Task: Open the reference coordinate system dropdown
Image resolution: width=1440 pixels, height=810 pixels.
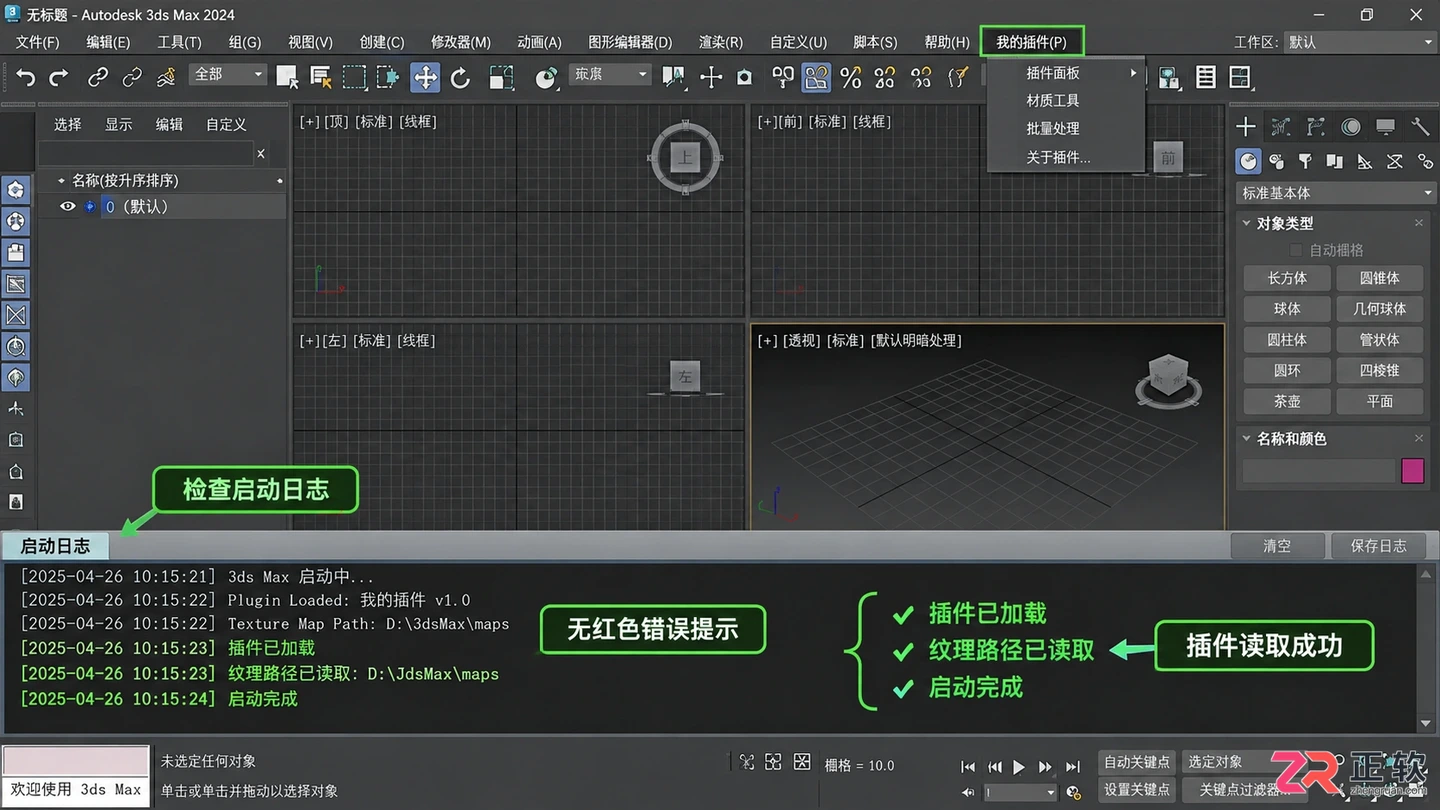Action: [610, 74]
